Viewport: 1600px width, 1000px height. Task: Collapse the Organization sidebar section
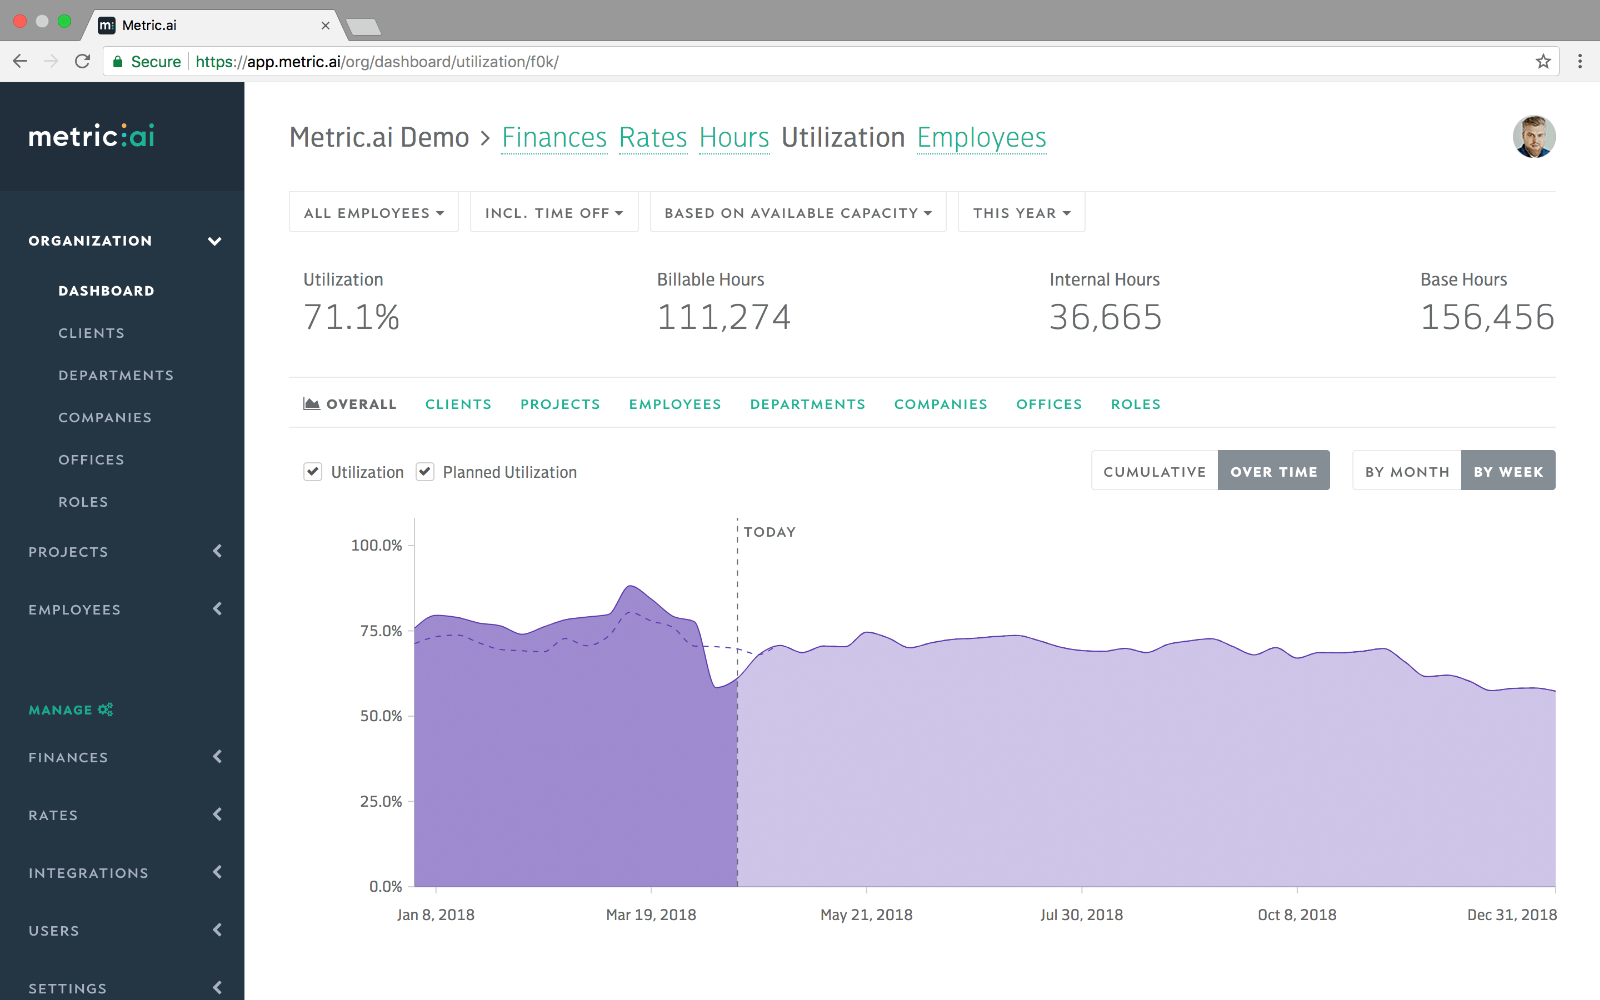[x=122, y=241]
